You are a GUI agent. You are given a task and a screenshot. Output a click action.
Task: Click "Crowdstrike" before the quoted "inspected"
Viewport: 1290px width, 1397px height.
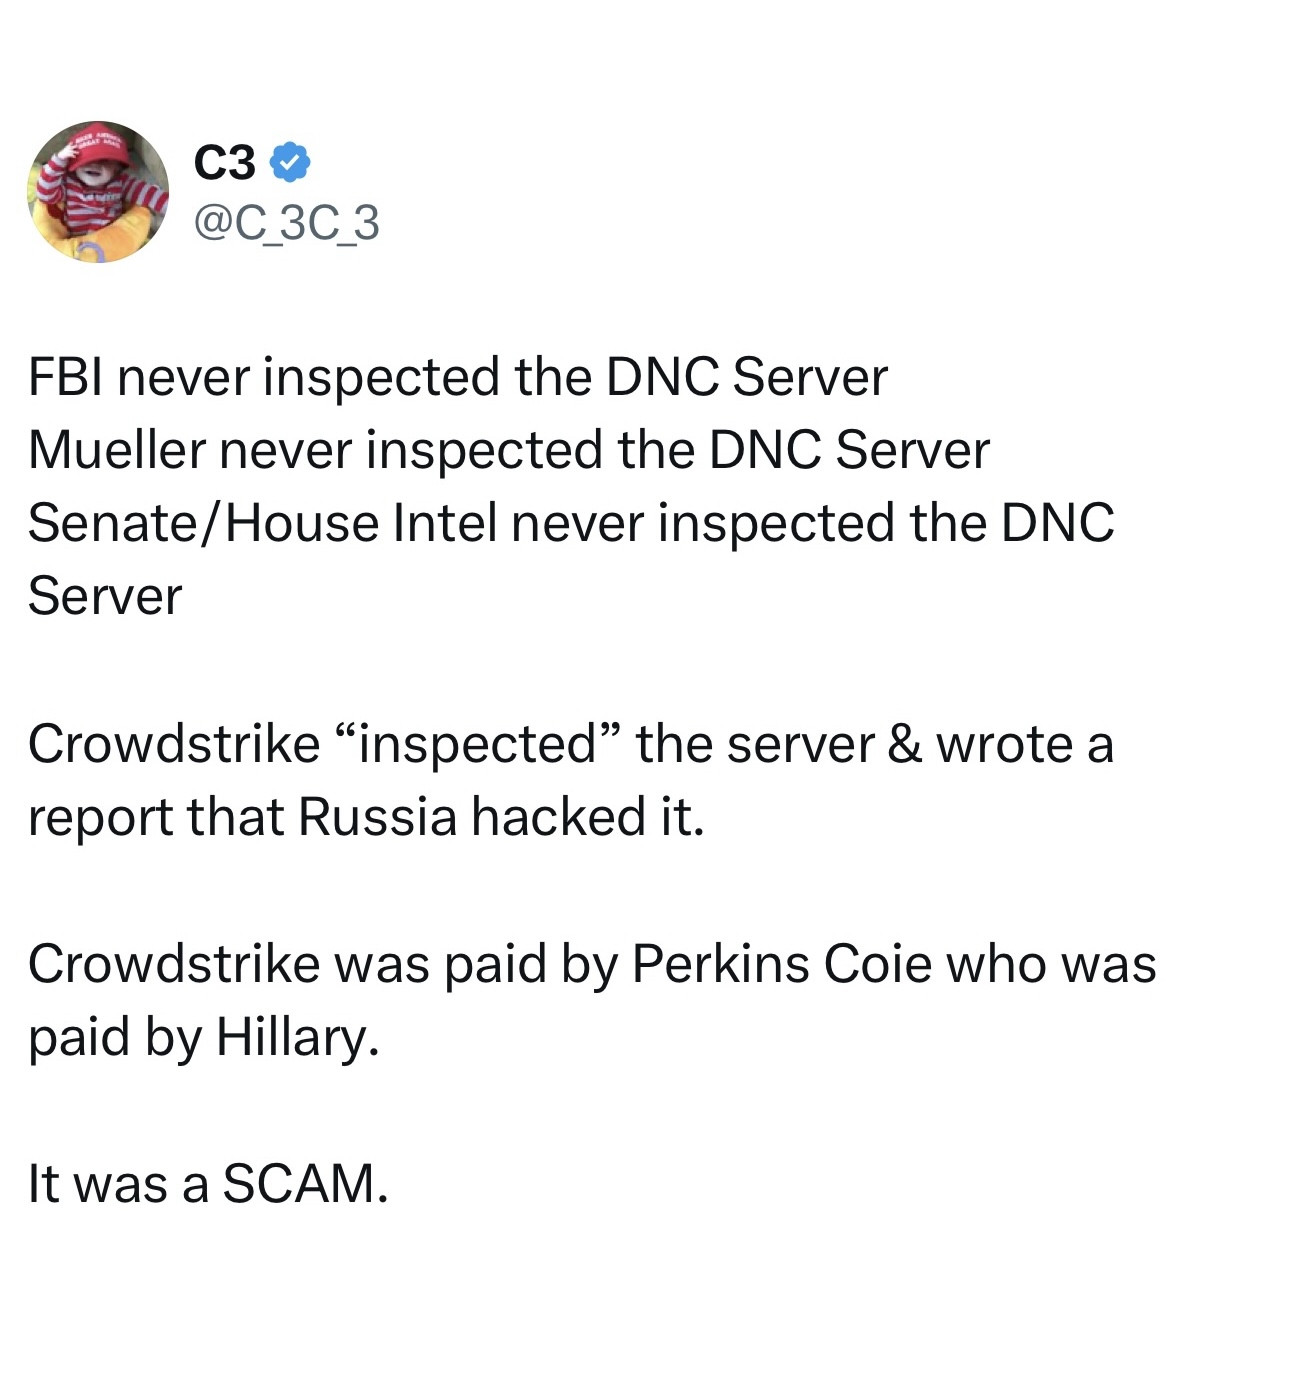point(173,744)
